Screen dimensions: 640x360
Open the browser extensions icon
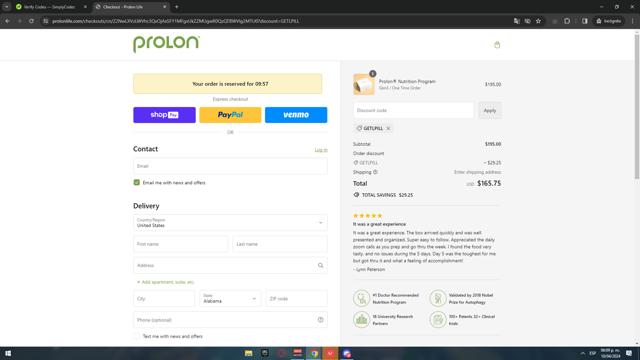pyautogui.click(x=567, y=21)
